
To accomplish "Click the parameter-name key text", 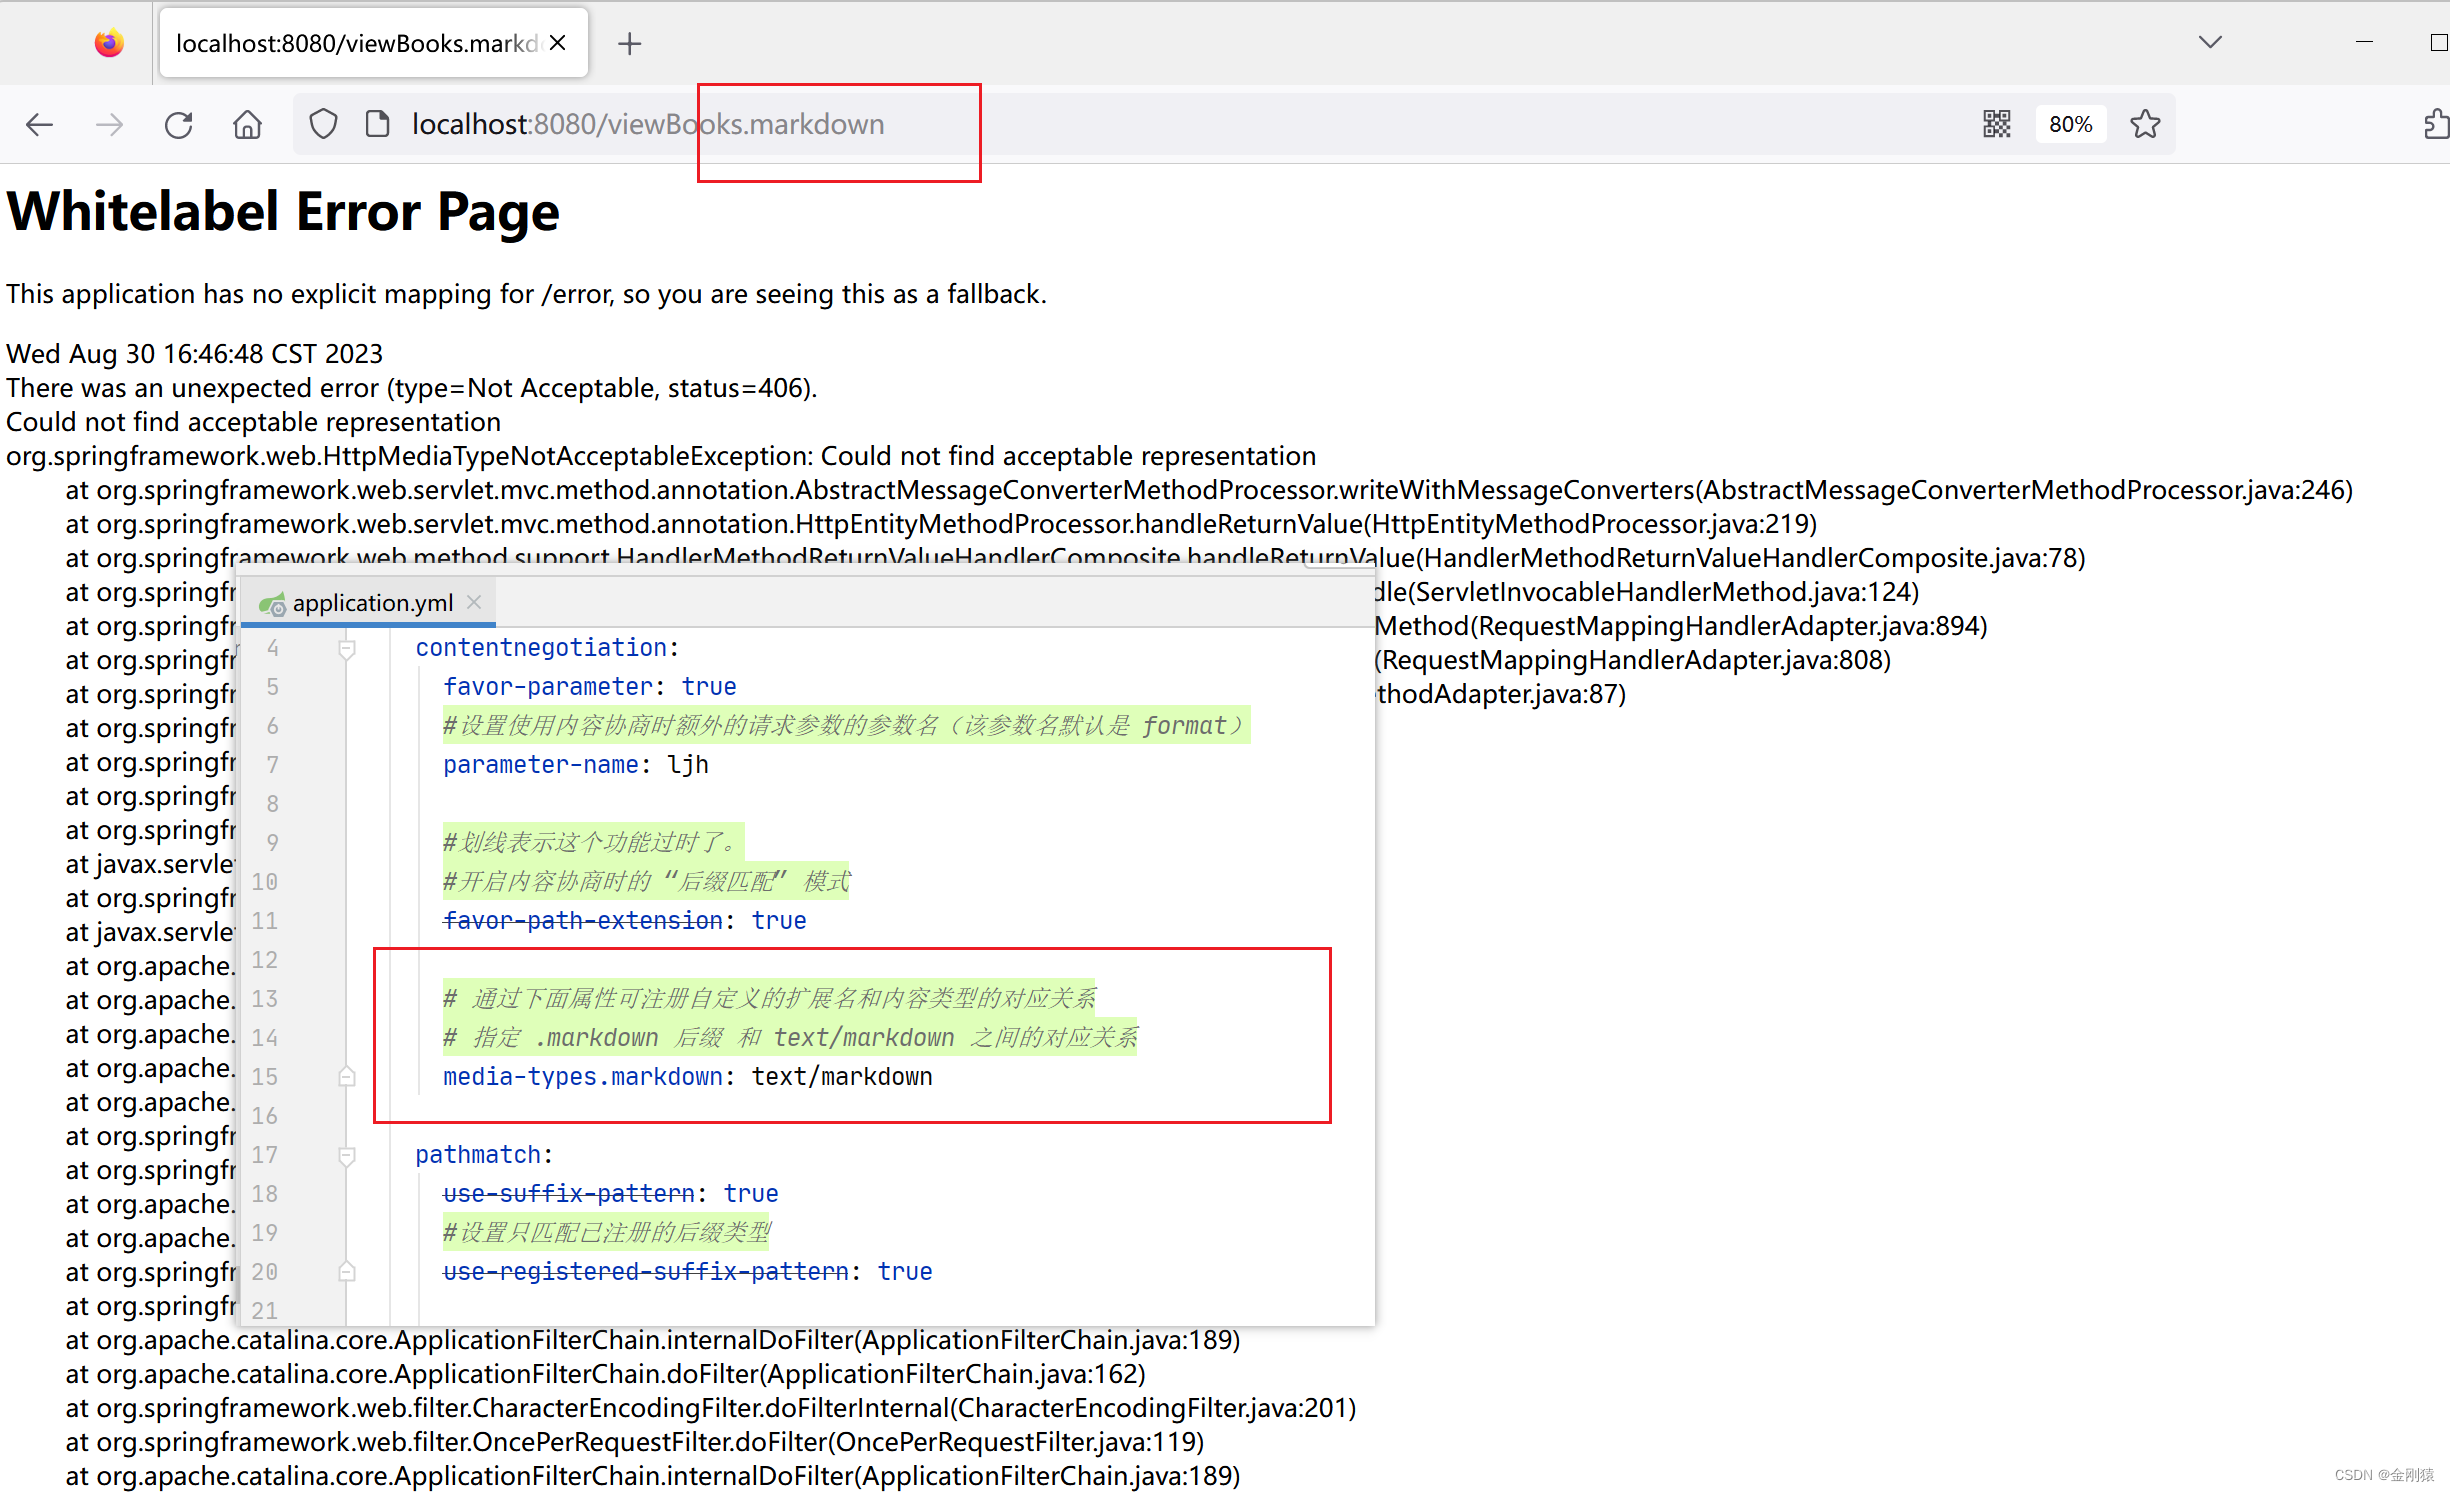I will click(541, 765).
